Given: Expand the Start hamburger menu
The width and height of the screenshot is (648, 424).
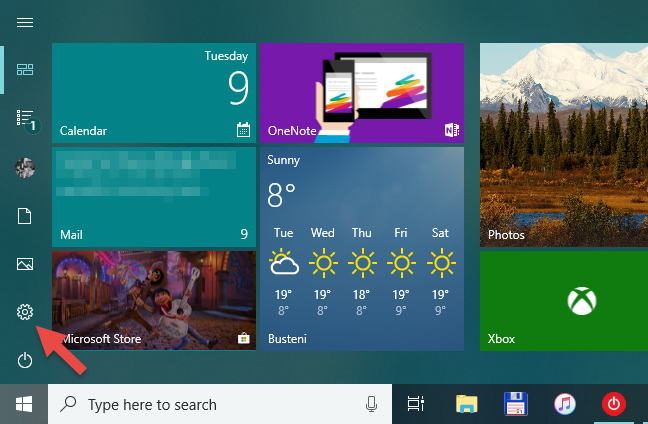Looking at the screenshot, I should pos(25,22).
